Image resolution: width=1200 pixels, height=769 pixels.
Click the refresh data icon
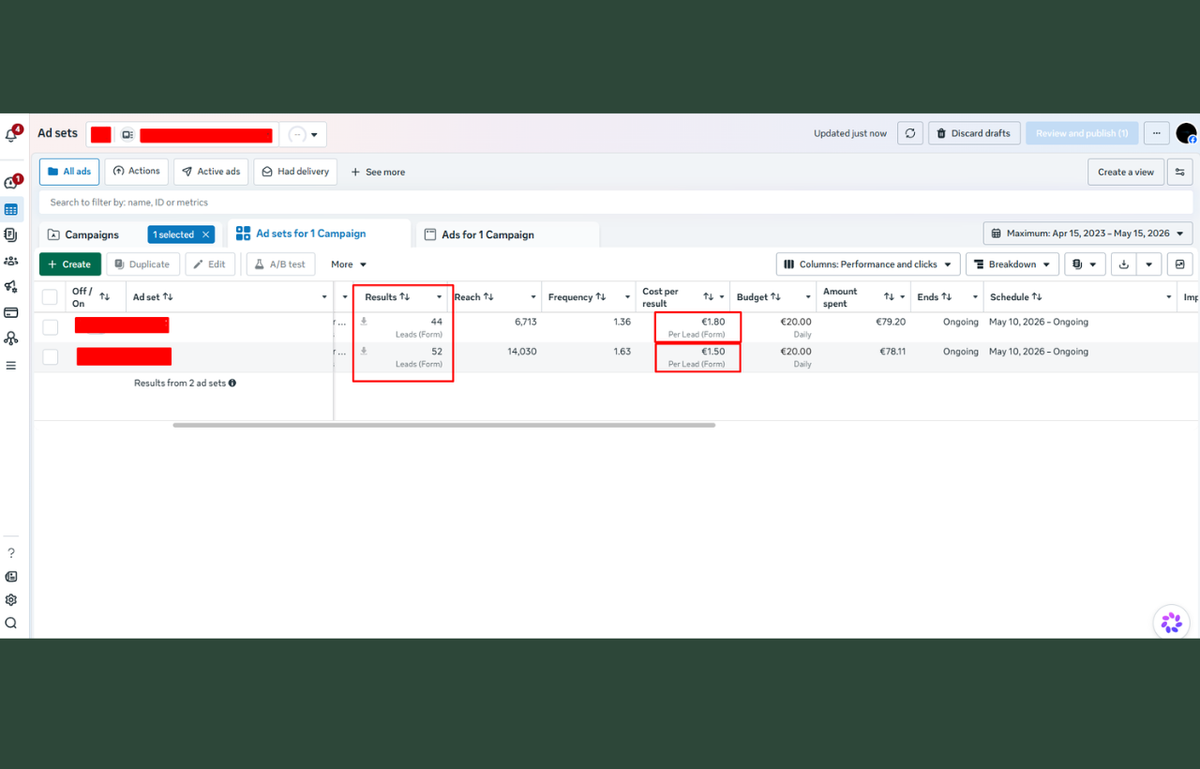point(909,133)
